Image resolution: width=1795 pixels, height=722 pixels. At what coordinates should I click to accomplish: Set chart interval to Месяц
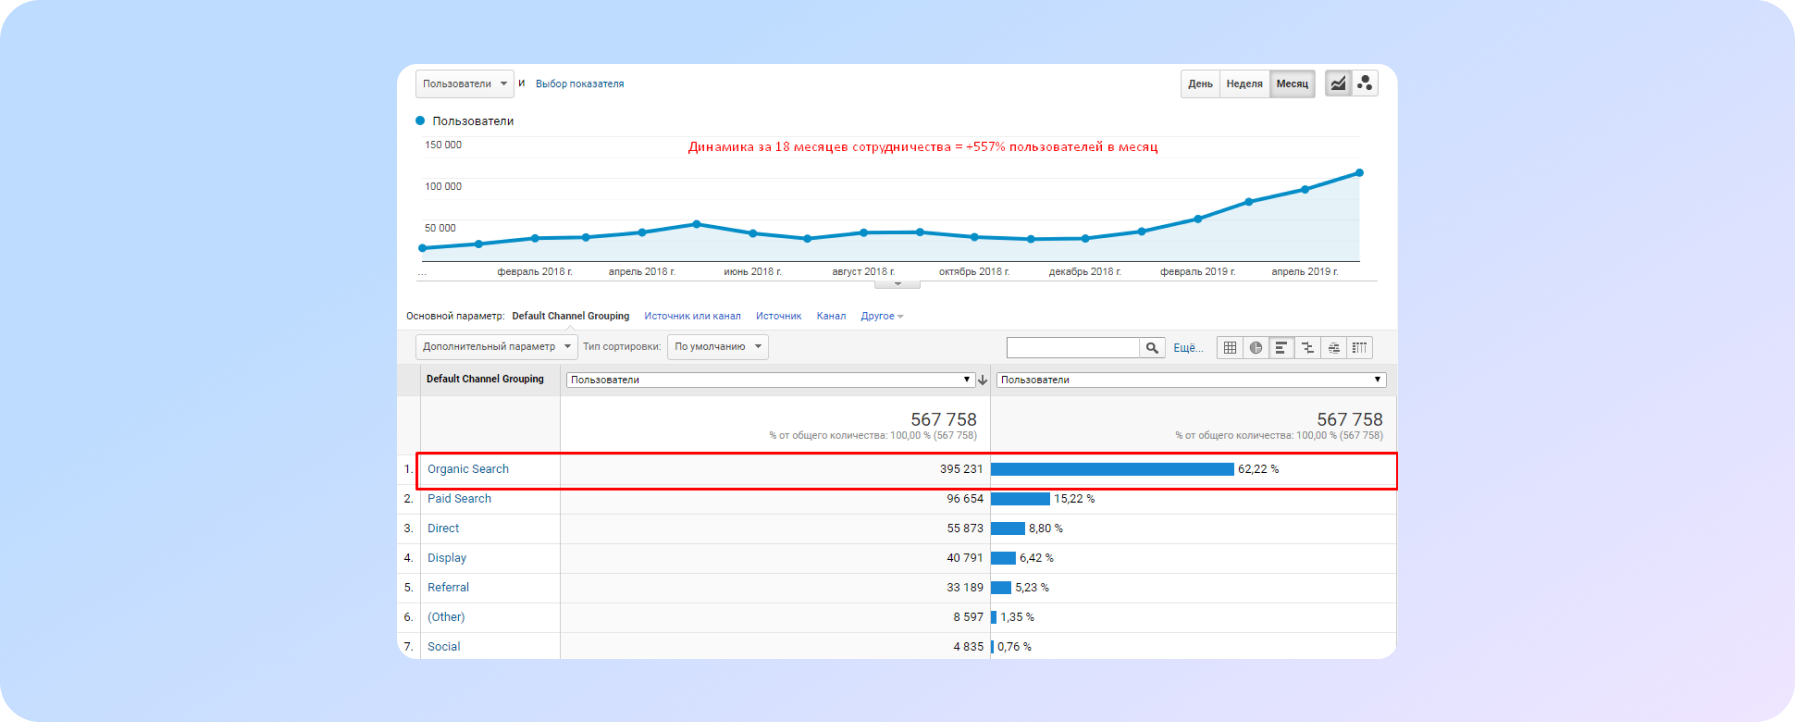tap(1292, 84)
